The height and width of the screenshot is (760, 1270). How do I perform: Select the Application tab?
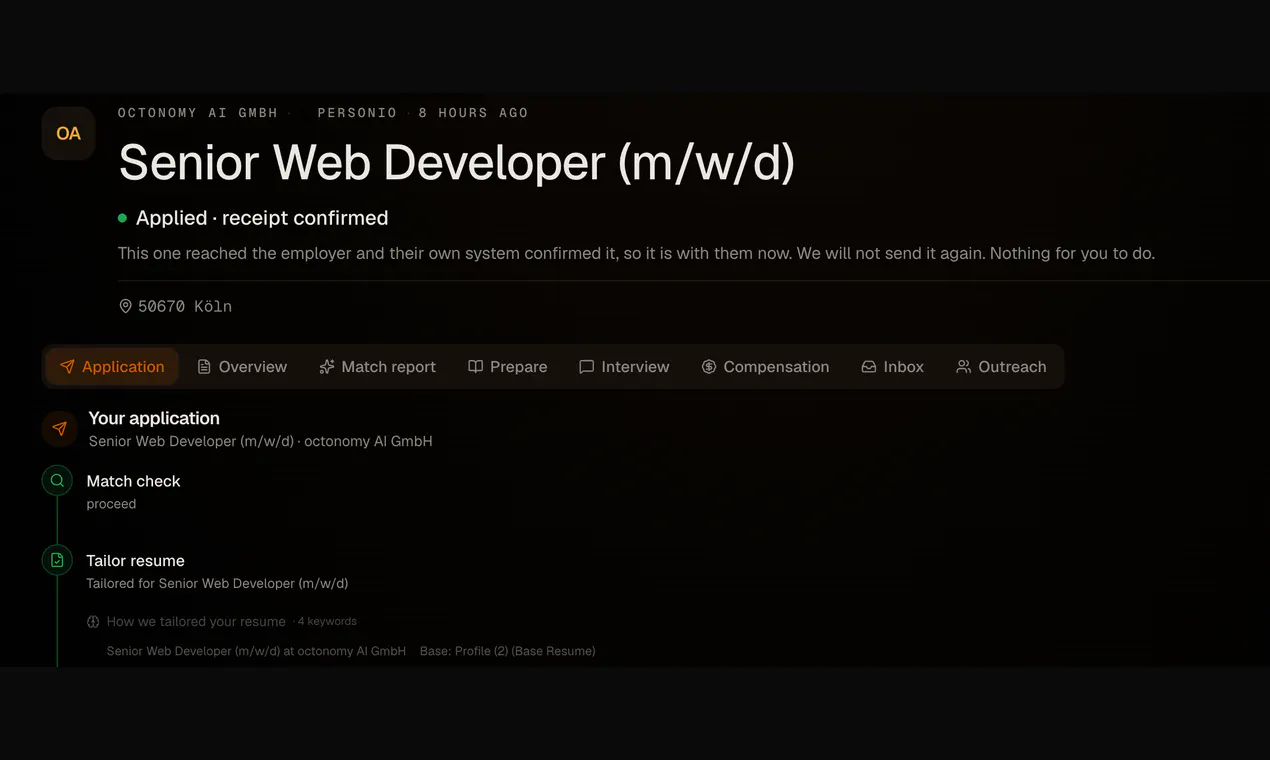(x=112, y=367)
